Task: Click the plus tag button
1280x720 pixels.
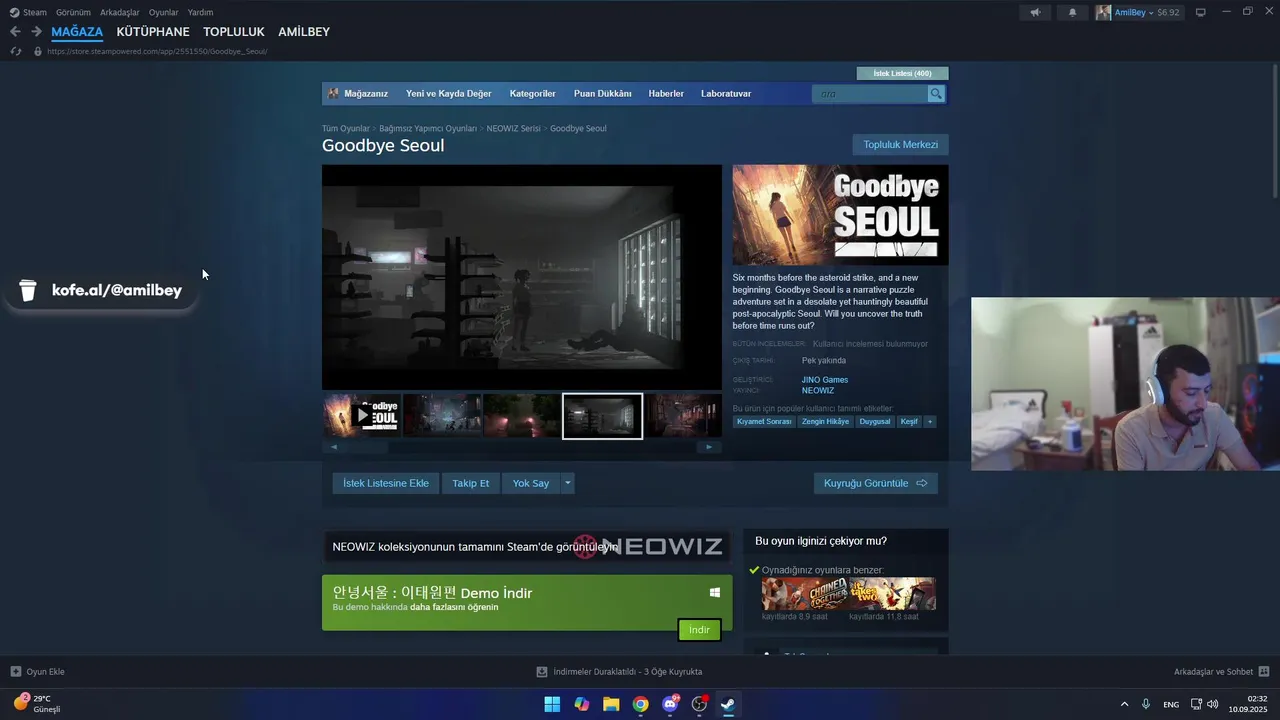Action: [x=930, y=422]
